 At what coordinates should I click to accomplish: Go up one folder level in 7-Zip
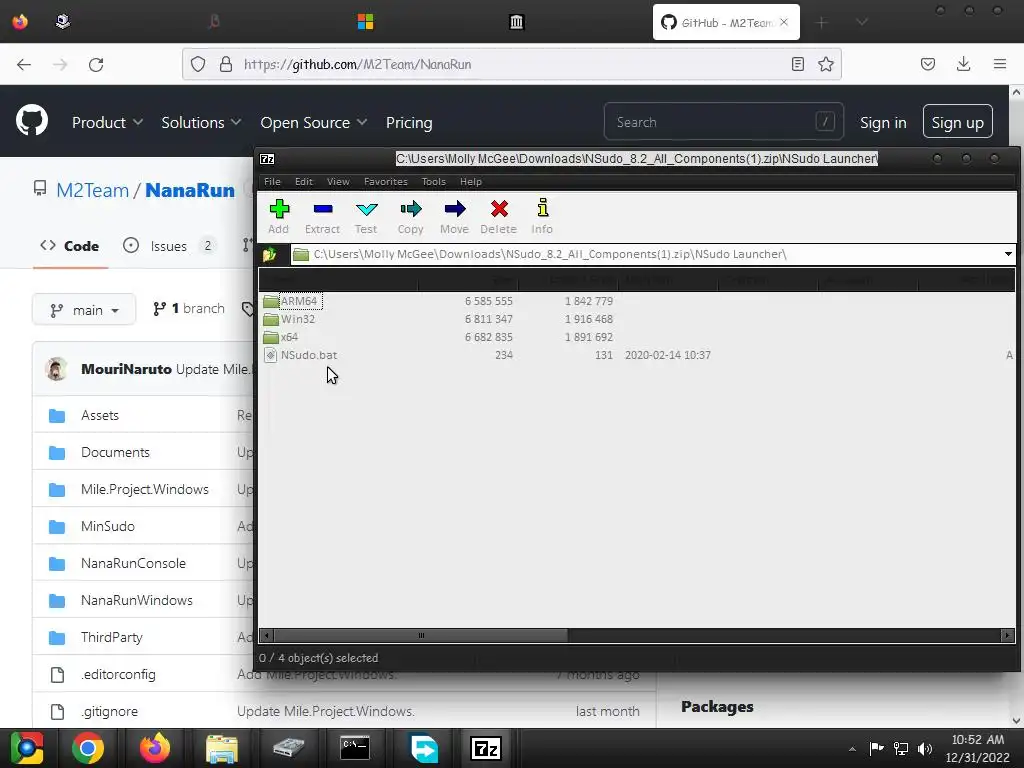tap(269, 255)
